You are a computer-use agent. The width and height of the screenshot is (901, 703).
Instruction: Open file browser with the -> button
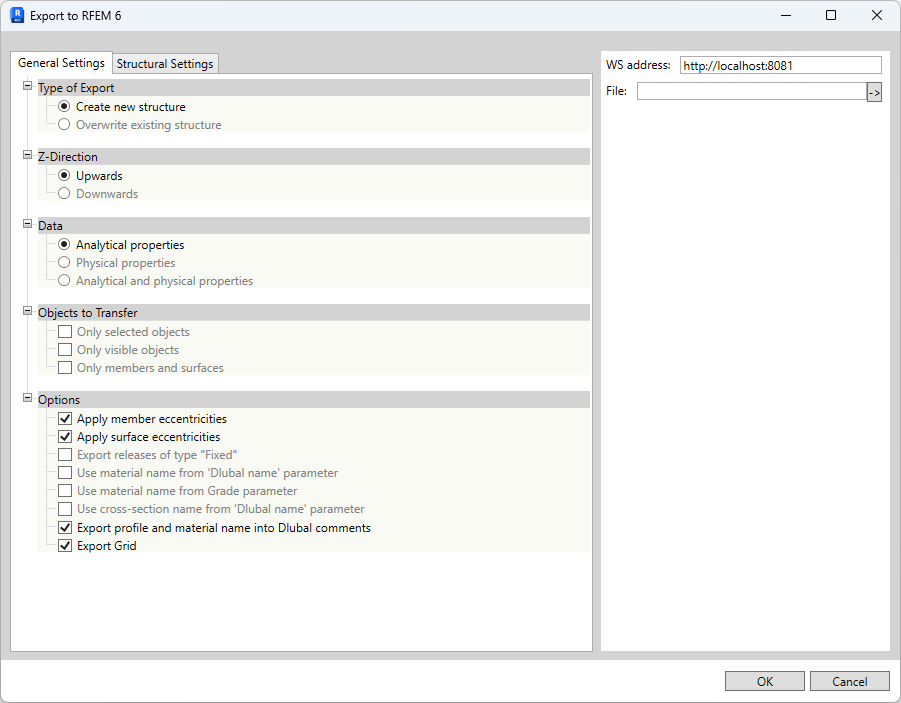[874, 91]
